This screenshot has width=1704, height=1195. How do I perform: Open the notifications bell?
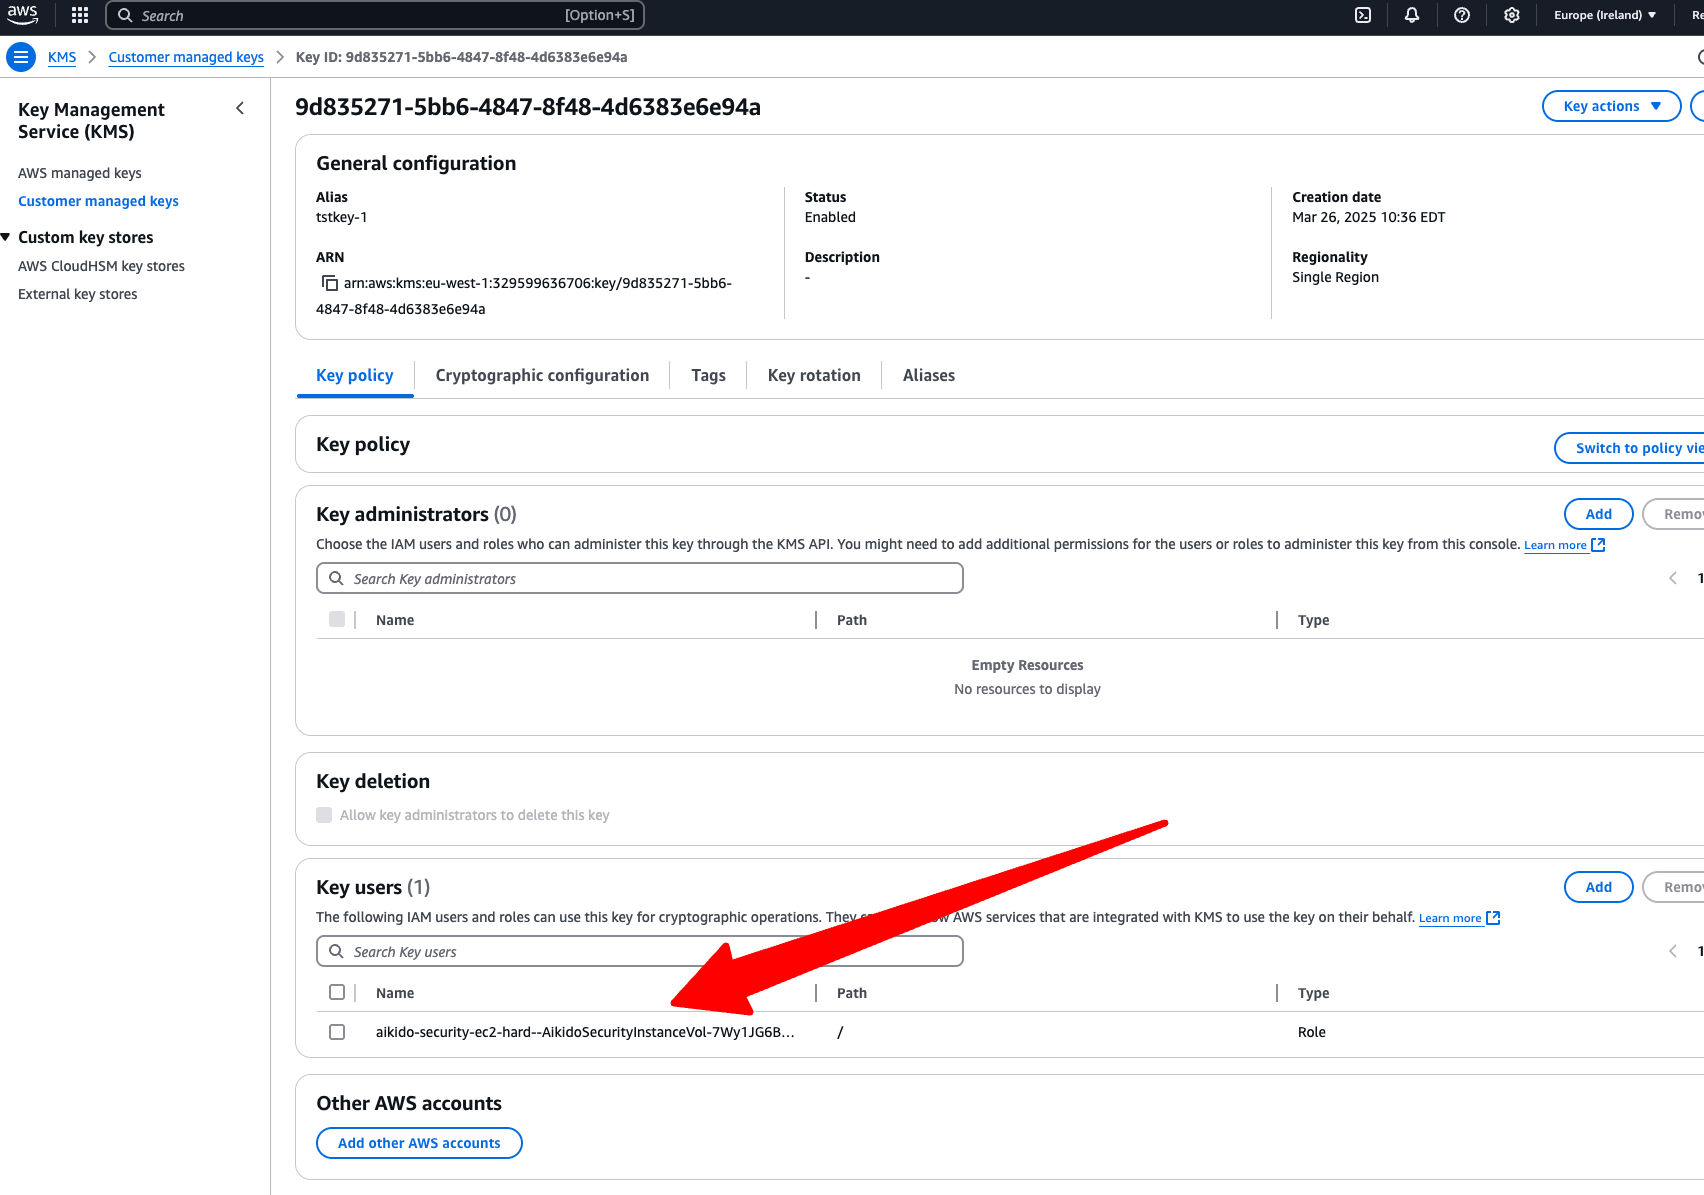[1412, 15]
